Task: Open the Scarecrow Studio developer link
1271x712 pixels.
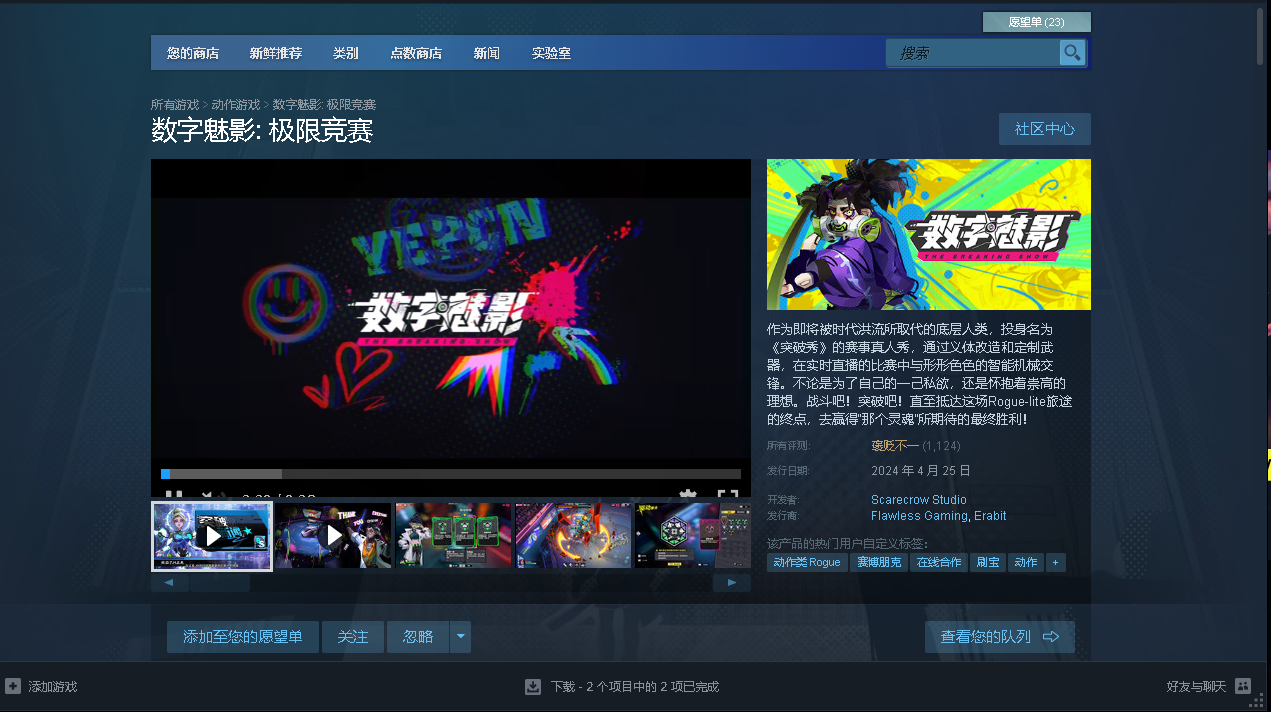Action: pyautogui.click(x=918, y=500)
